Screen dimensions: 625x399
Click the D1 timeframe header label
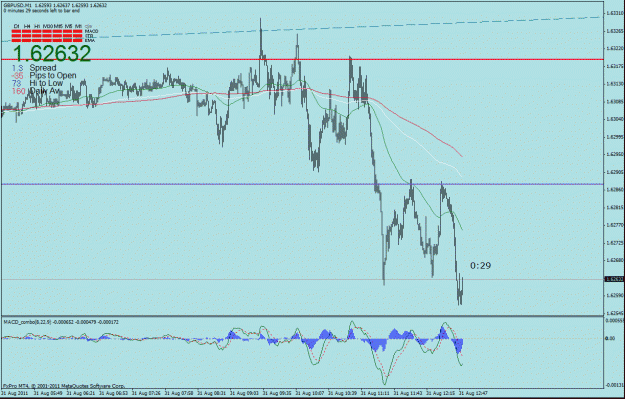[16, 26]
